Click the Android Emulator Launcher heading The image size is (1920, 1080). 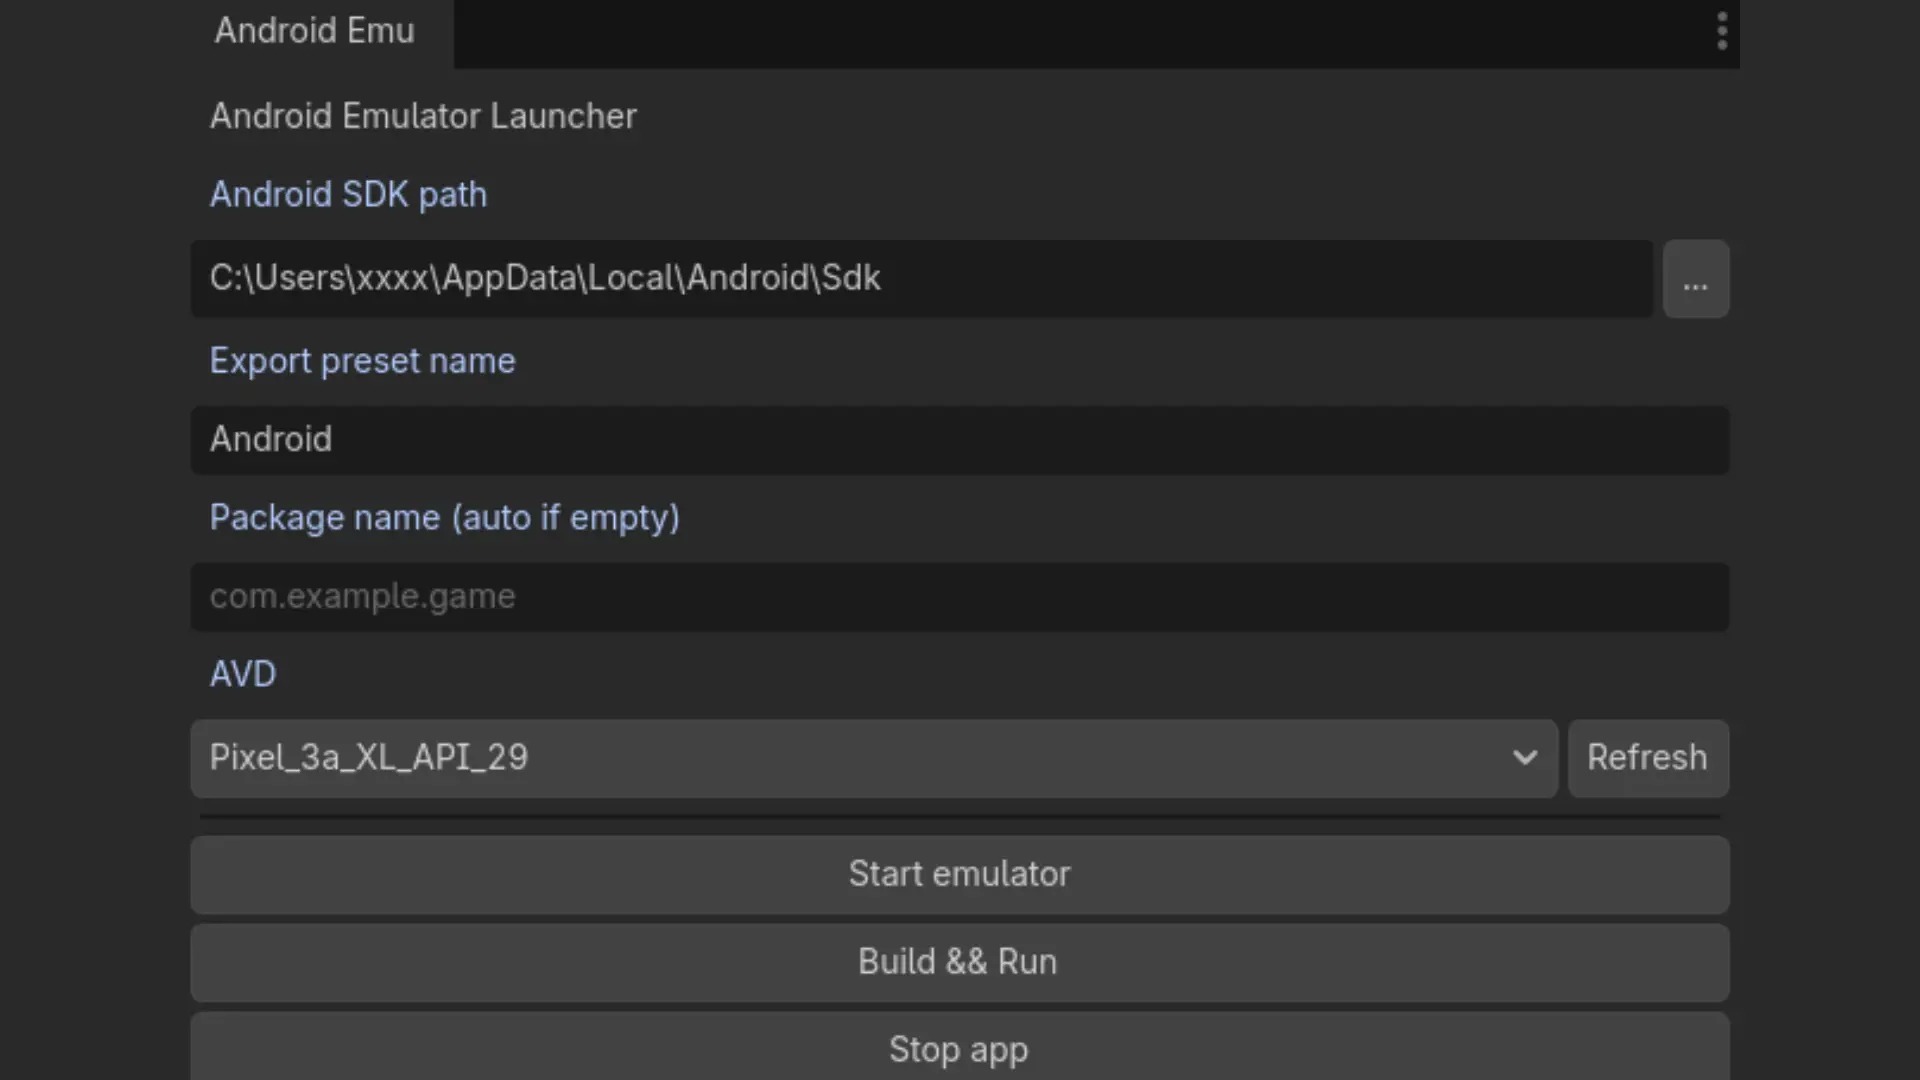tap(423, 116)
